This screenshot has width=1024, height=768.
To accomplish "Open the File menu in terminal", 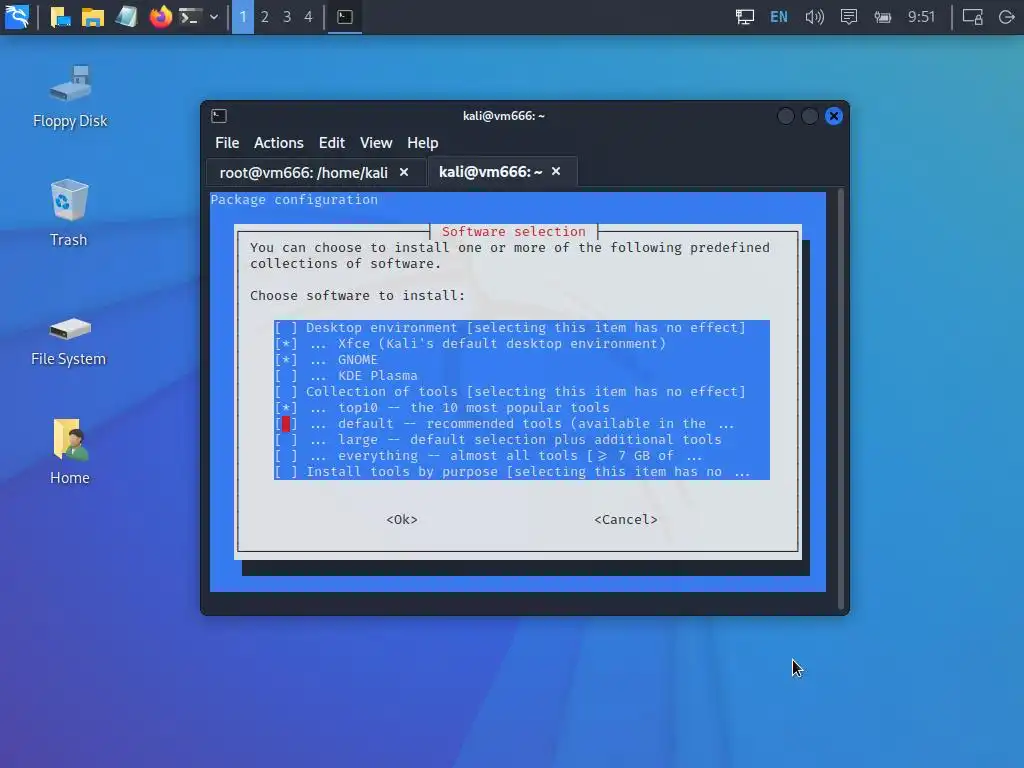I will 227,142.
